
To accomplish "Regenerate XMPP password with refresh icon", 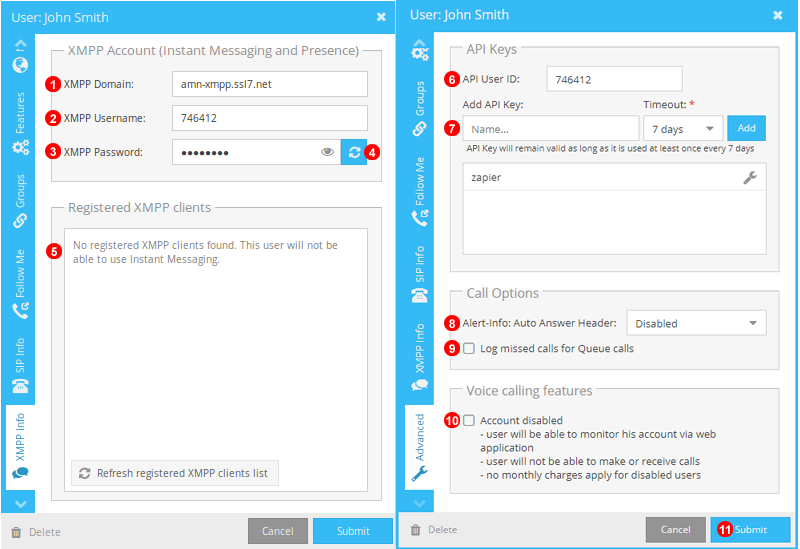I will (354, 152).
